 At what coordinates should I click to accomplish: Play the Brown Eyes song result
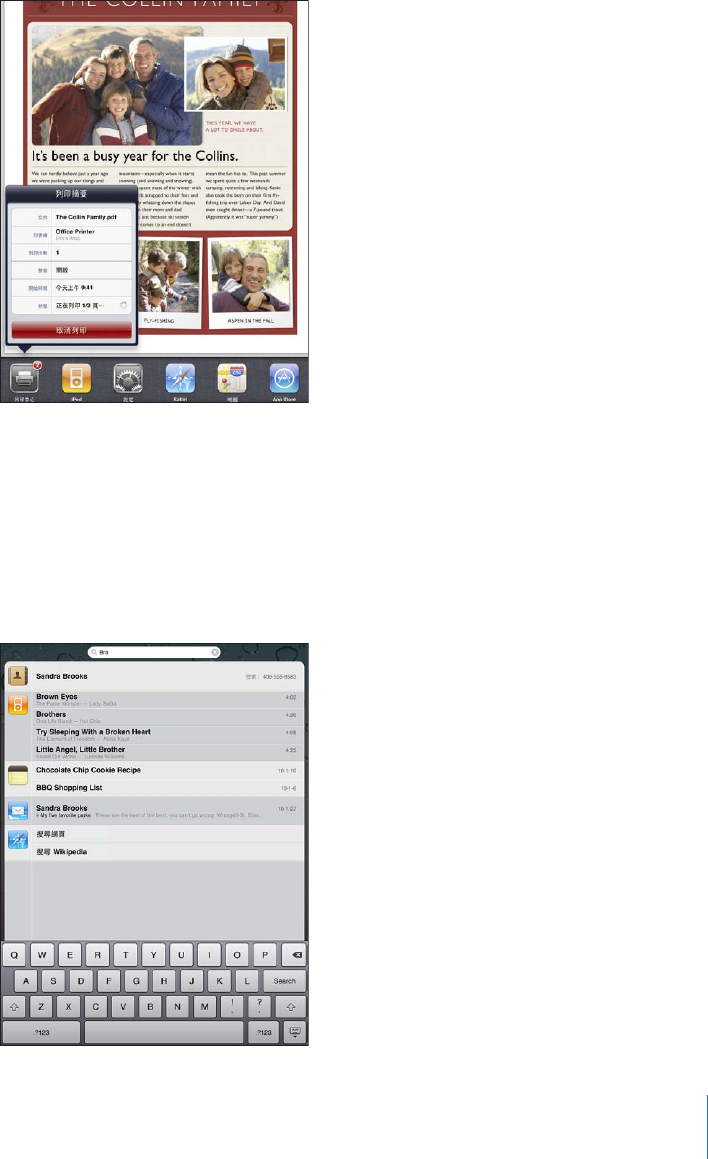[x=168, y=699]
